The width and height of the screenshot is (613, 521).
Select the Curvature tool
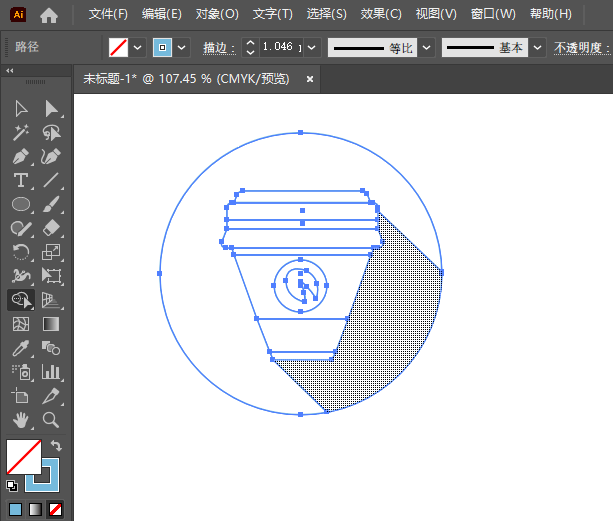51,157
